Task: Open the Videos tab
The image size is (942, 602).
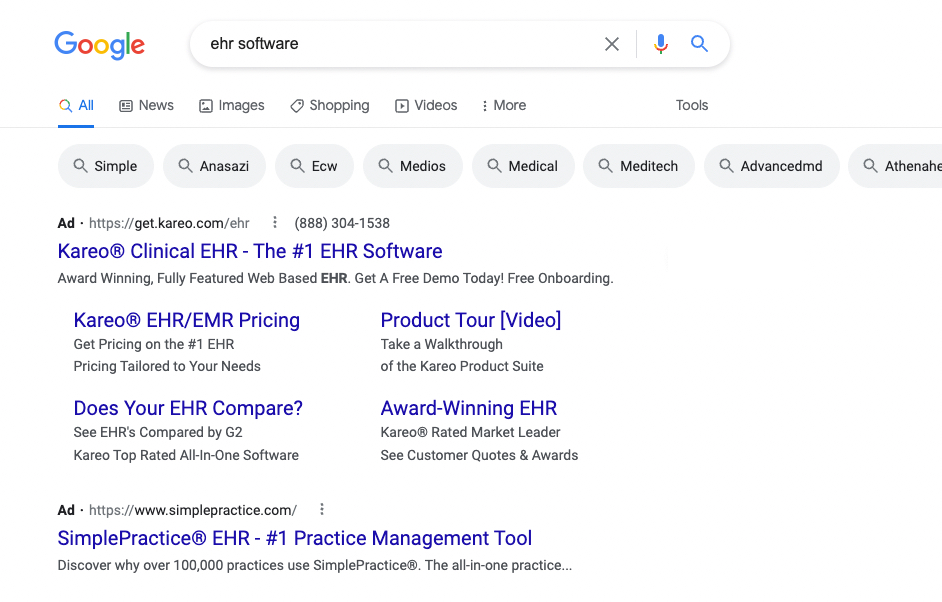Action: (426, 106)
